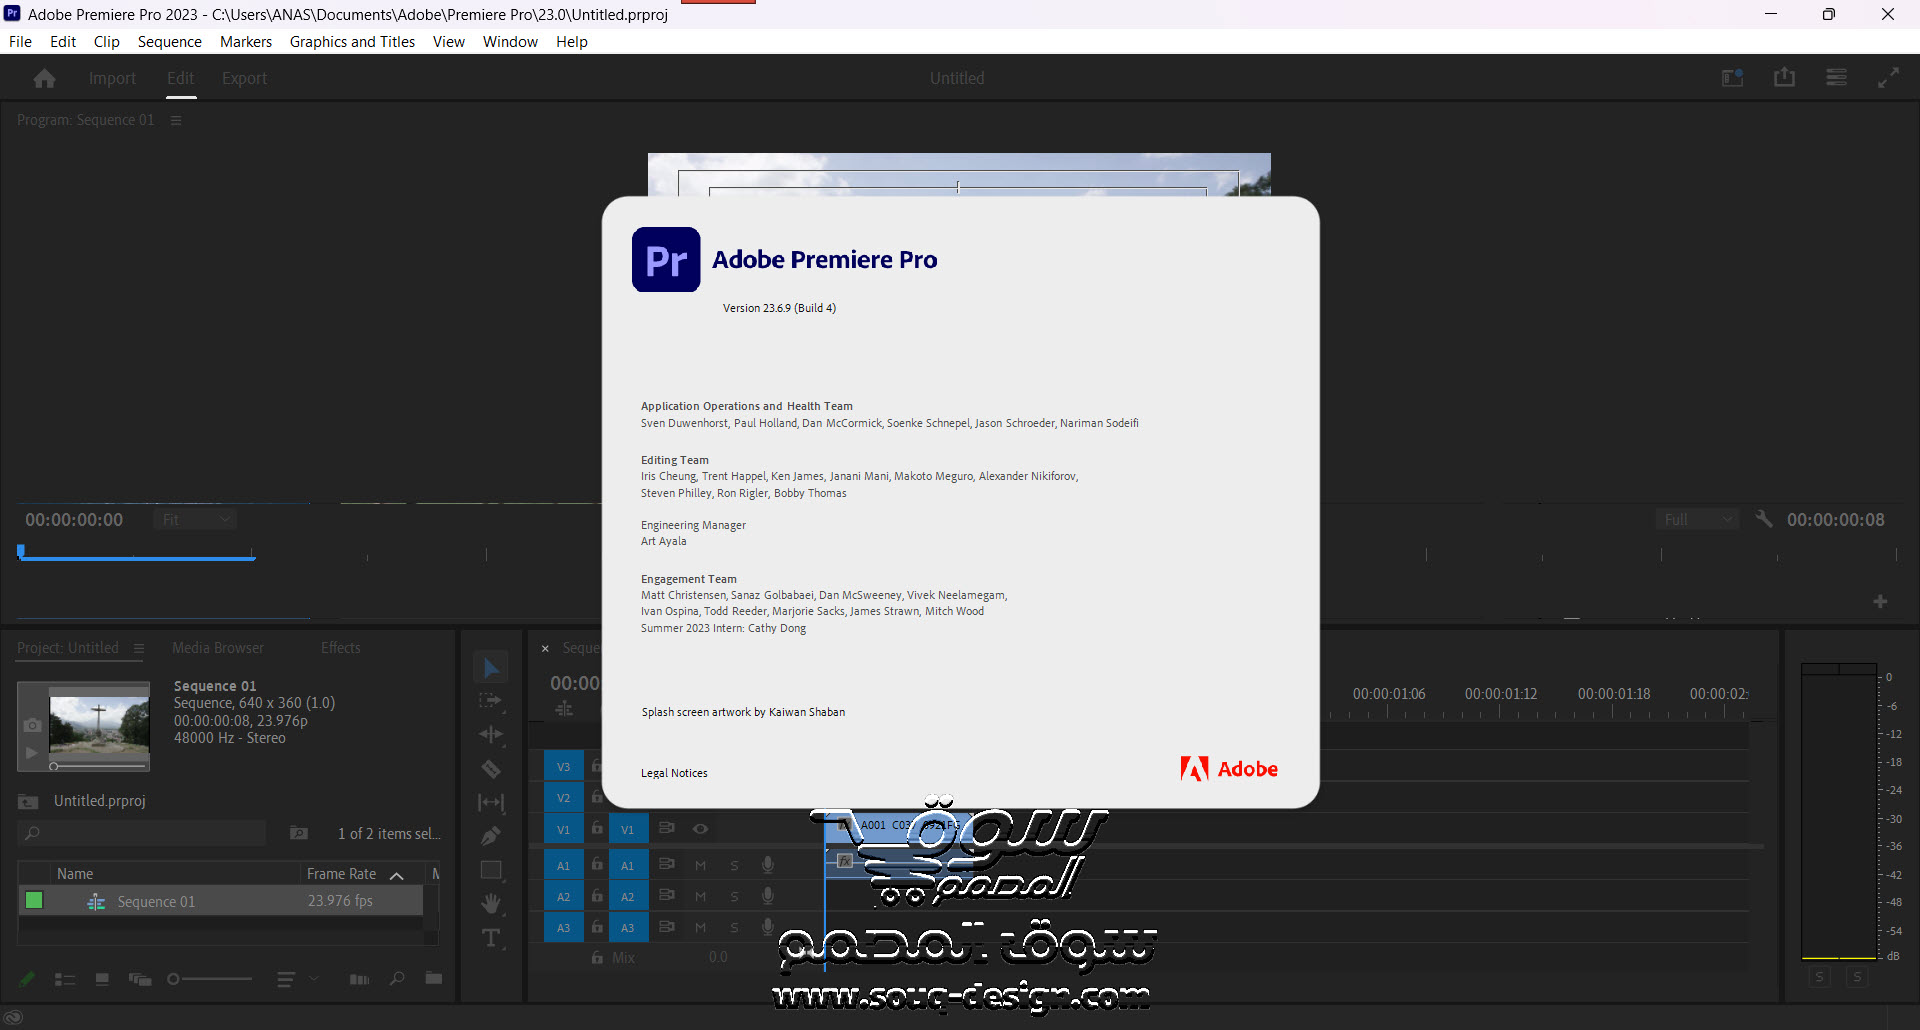Select the Selection tool arrow
Image resolution: width=1920 pixels, height=1030 pixels.
click(491, 667)
